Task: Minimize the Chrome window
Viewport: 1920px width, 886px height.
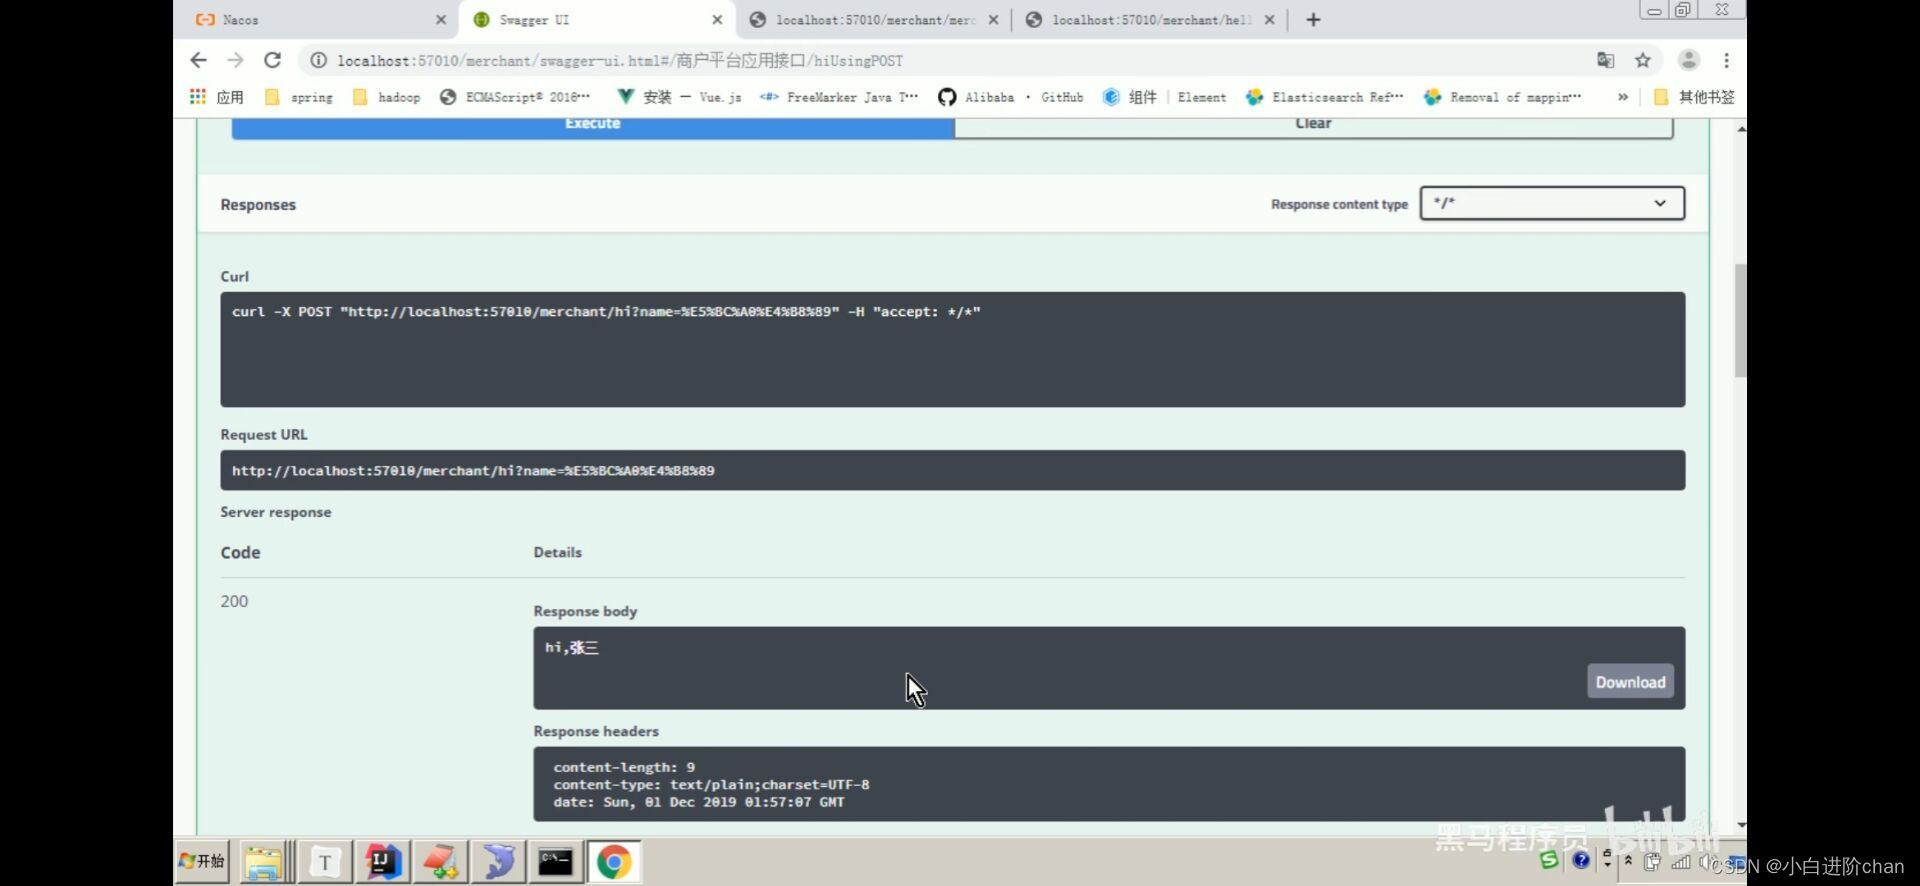Action: point(1654,10)
